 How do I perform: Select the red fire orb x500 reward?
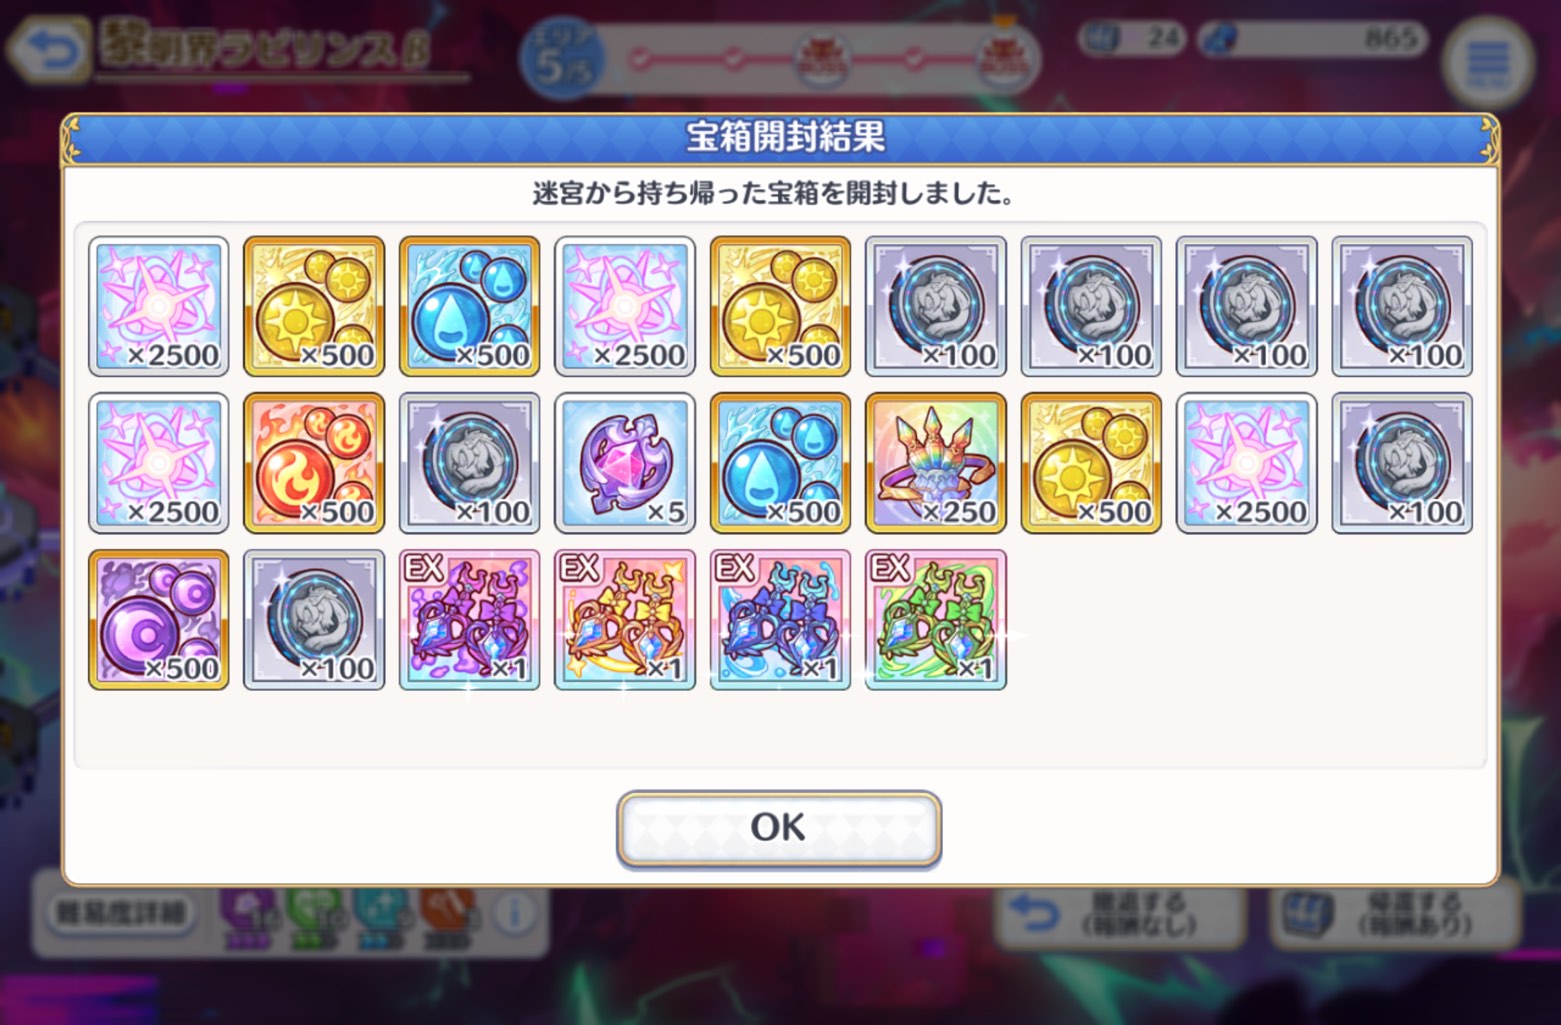314,463
